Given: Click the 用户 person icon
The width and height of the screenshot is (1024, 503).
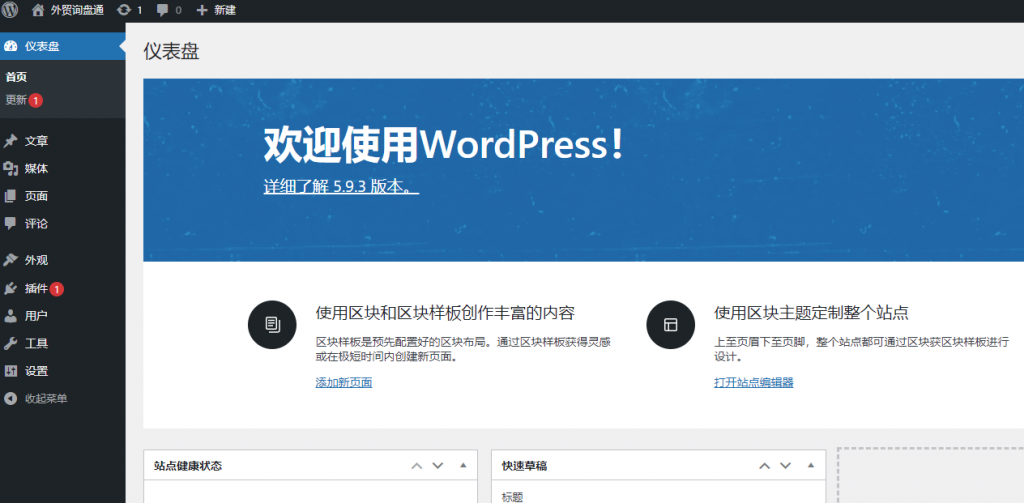Looking at the screenshot, I should click(10, 316).
